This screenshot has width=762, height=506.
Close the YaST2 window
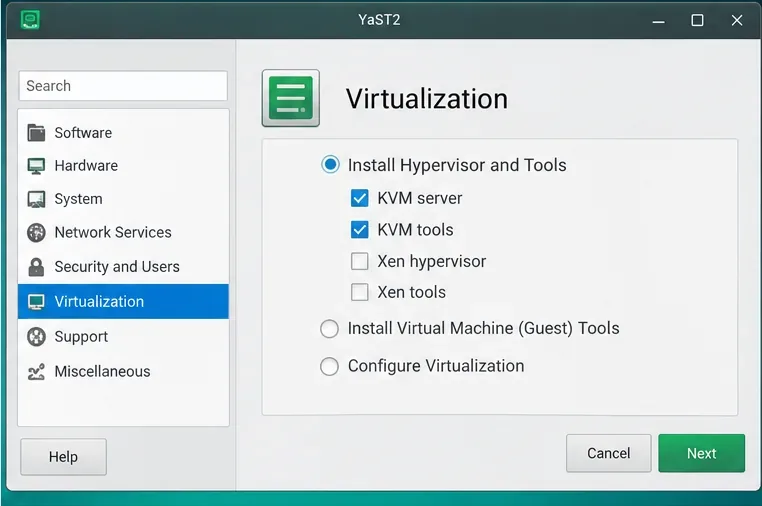click(737, 20)
